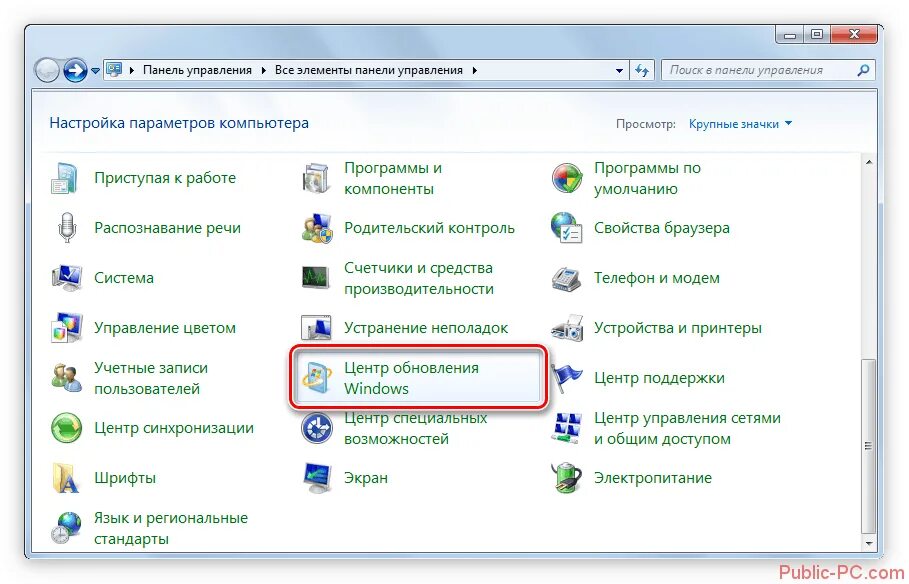The width and height of the screenshot is (909, 584).
Task: Open the browser properties globe icon
Action: [566, 228]
